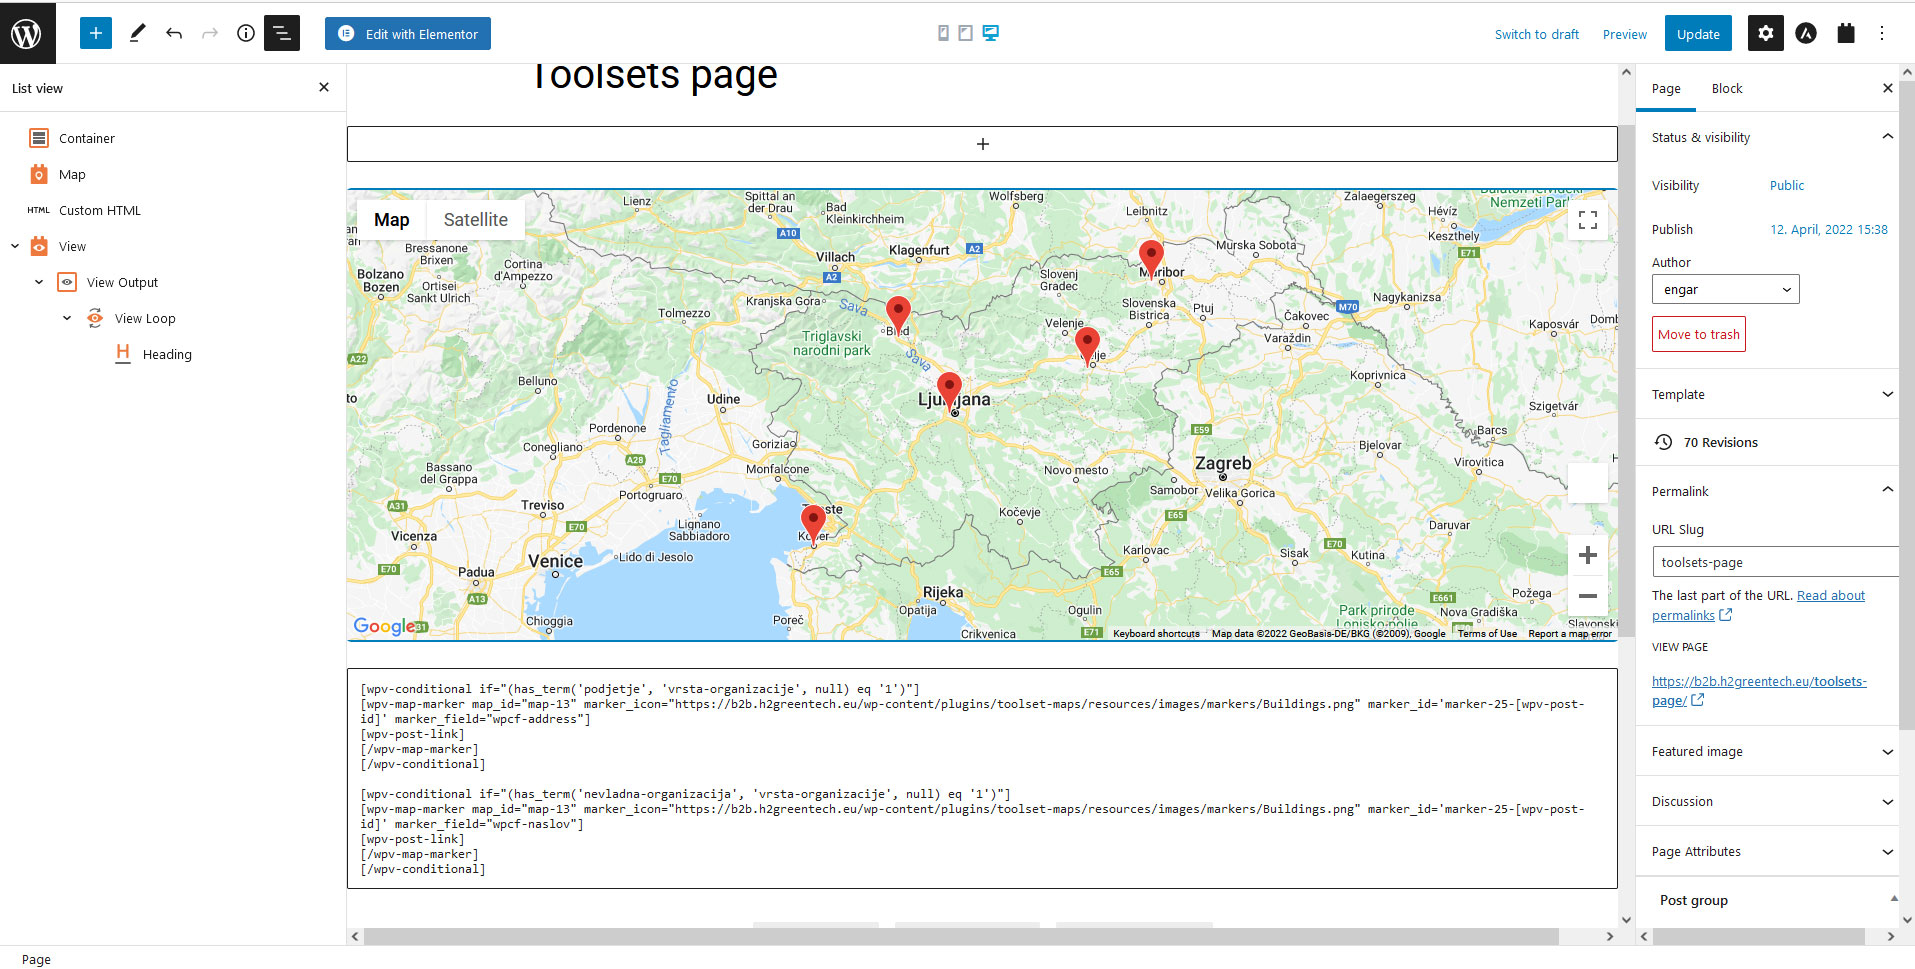Screen dimensions: 1915x969
Task: Toggle the block inserter plus button
Action: [96, 33]
